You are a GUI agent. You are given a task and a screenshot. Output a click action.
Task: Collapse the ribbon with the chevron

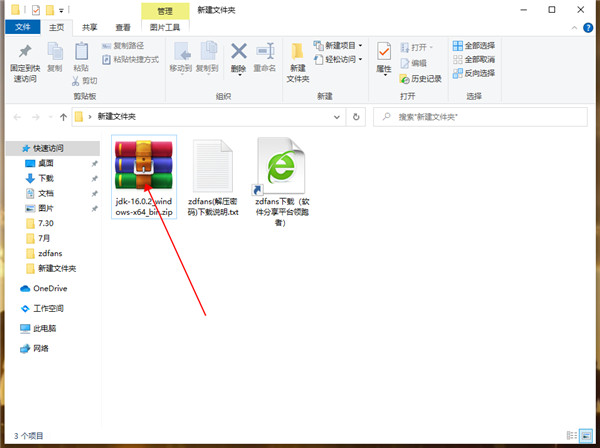tap(574, 28)
